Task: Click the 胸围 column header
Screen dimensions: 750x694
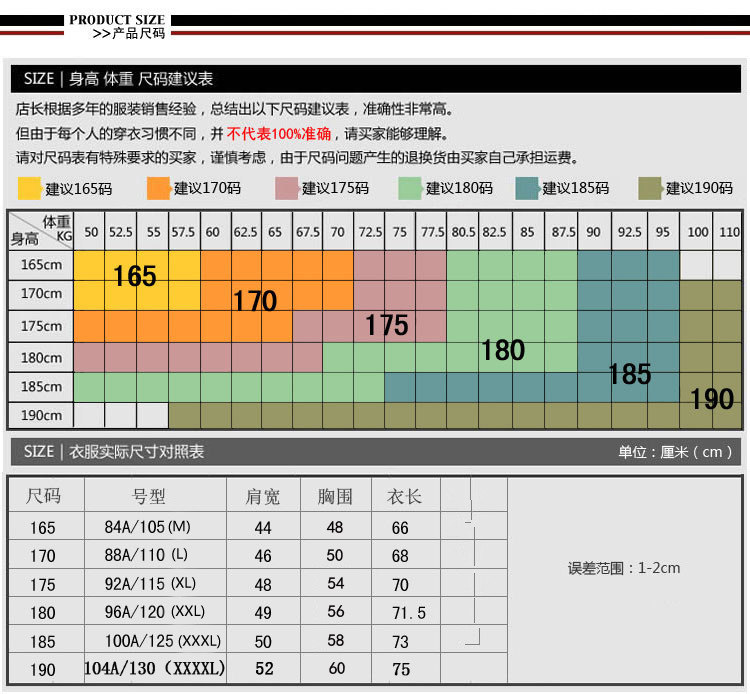Action: coord(335,496)
